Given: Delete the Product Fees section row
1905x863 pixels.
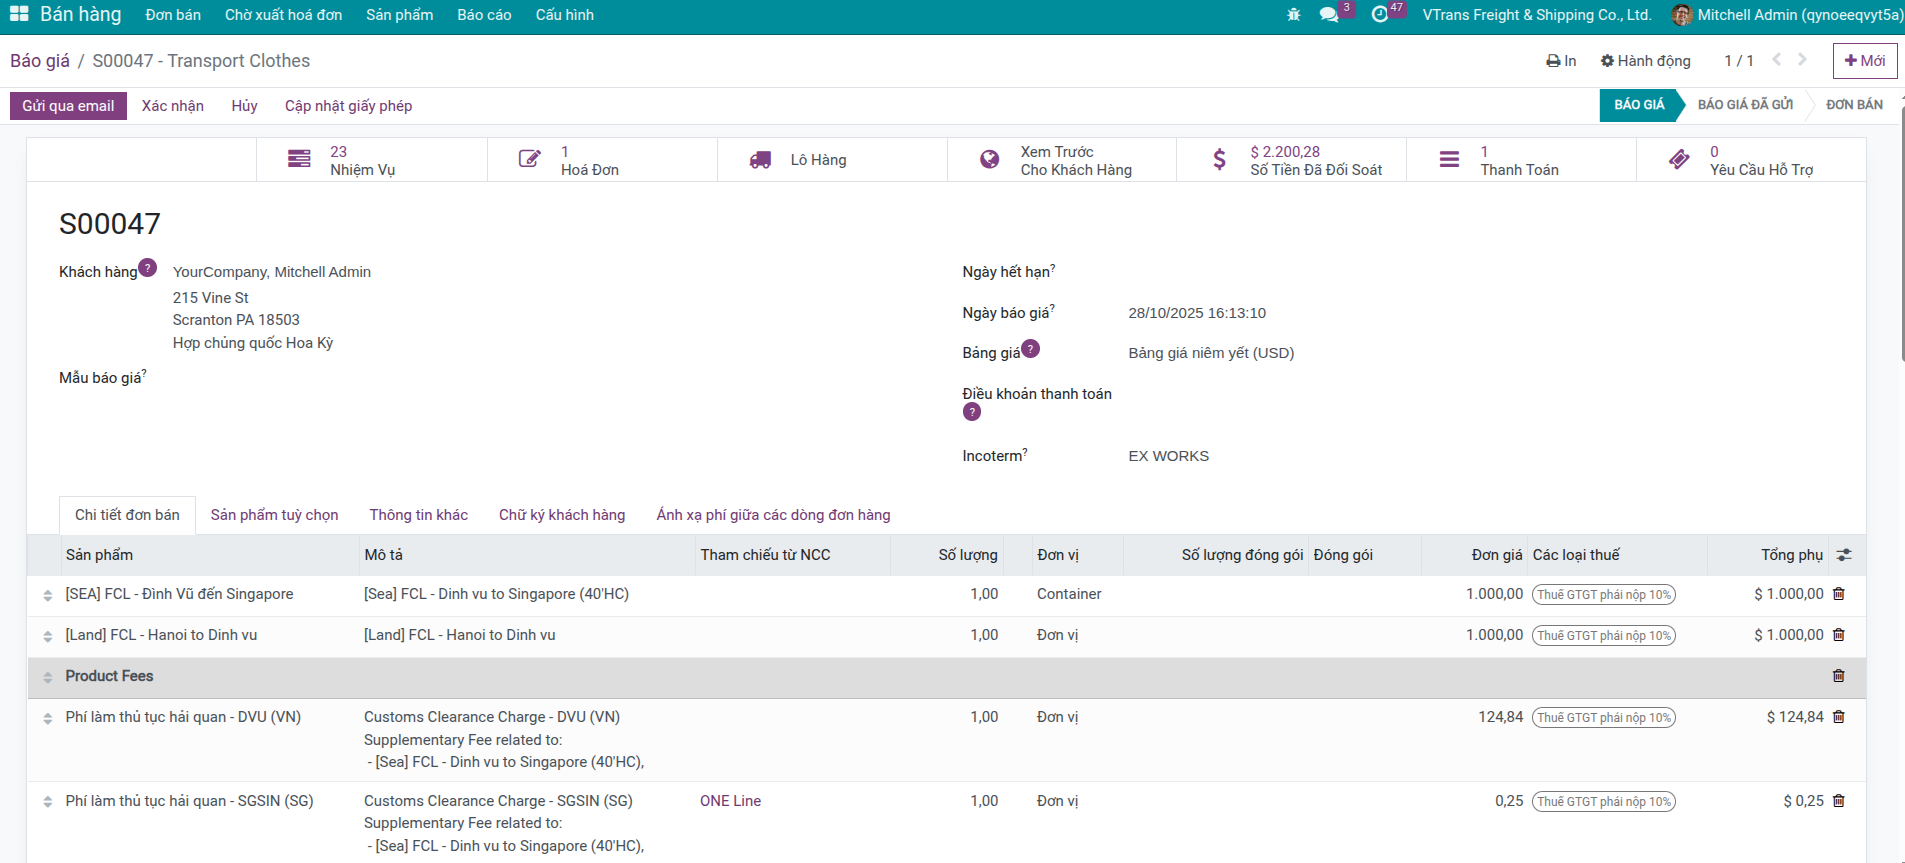Looking at the screenshot, I should [1838, 676].
